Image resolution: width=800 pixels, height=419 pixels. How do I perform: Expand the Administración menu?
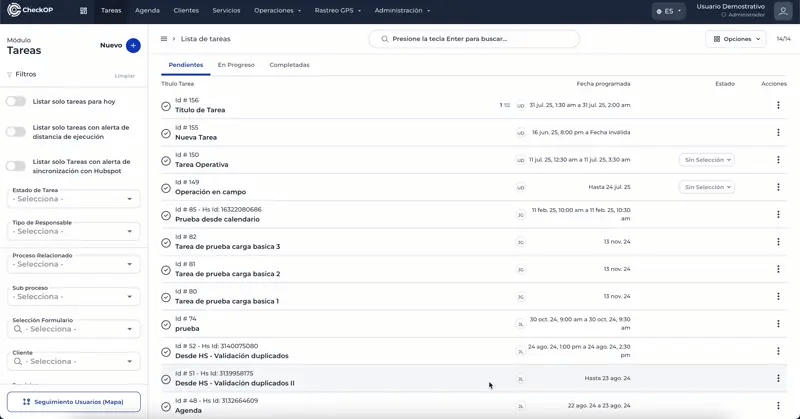point(403,10)
